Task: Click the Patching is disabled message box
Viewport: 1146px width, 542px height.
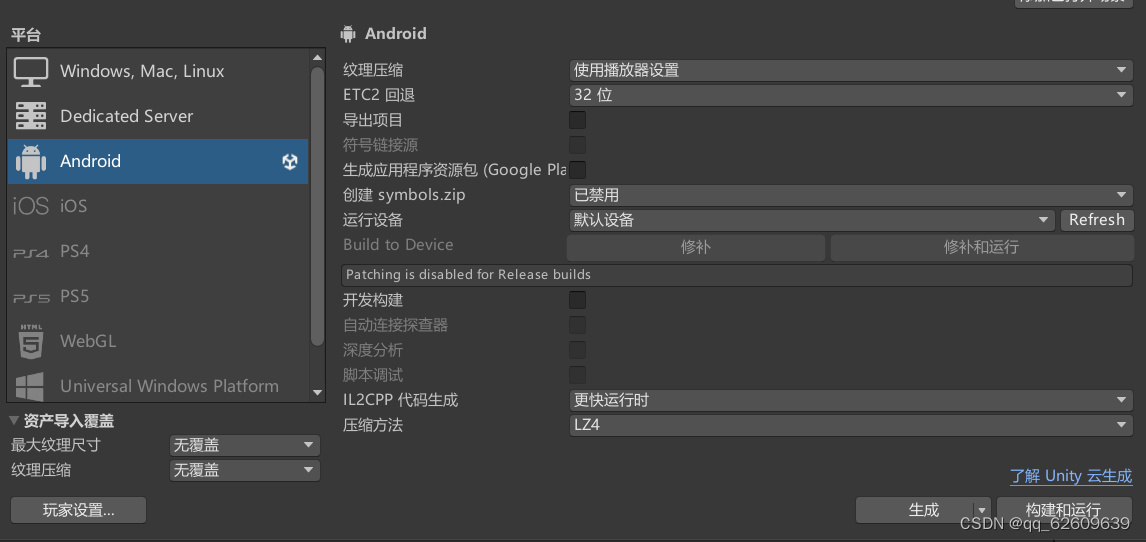Action: click(x=737, y=275)
